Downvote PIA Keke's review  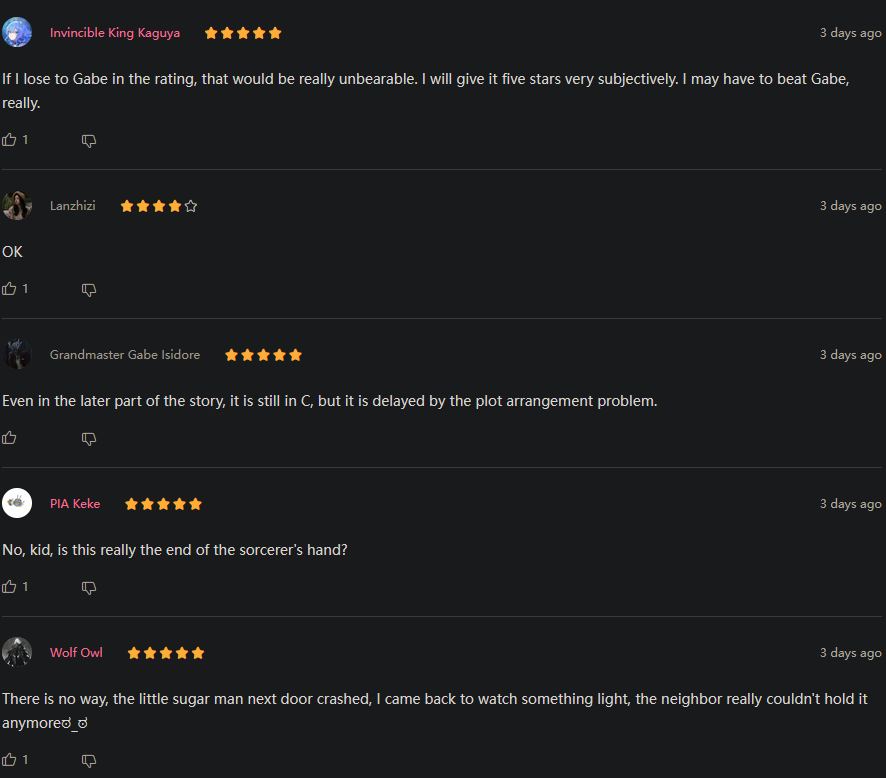(x=89, y=588)
